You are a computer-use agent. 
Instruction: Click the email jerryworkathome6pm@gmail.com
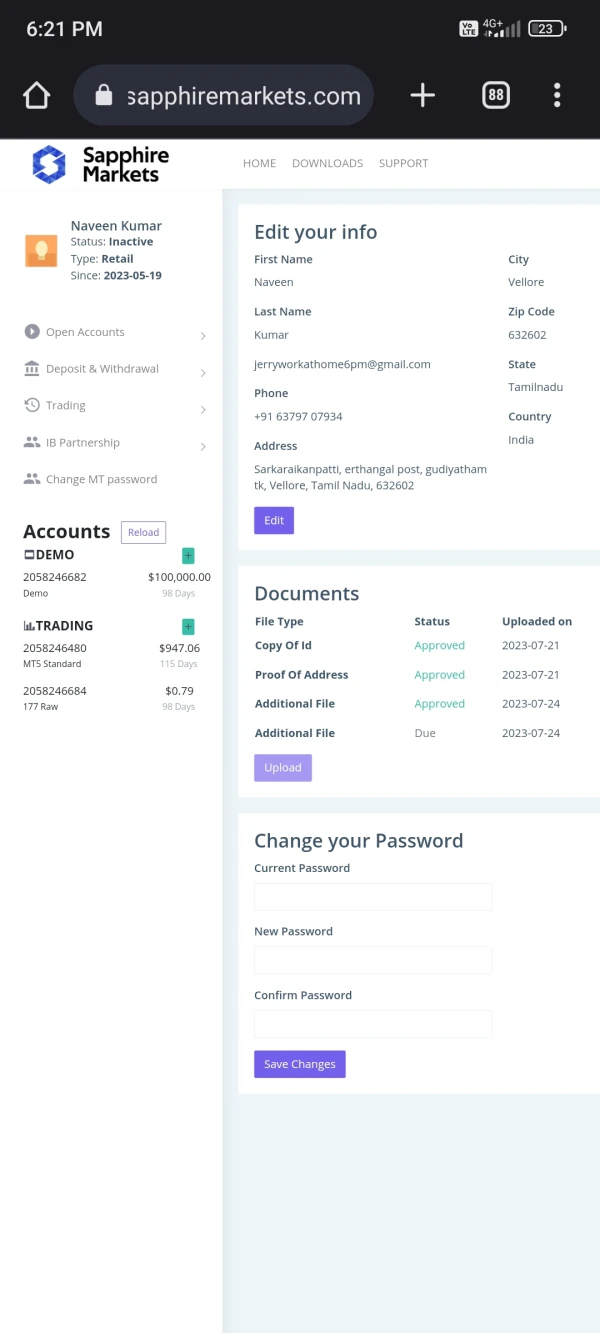(342, 364)
